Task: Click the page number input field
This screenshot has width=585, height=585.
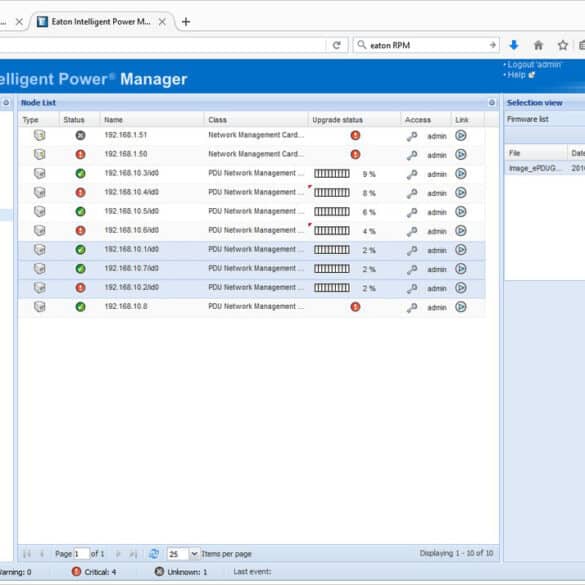Action: click(81, 554)
